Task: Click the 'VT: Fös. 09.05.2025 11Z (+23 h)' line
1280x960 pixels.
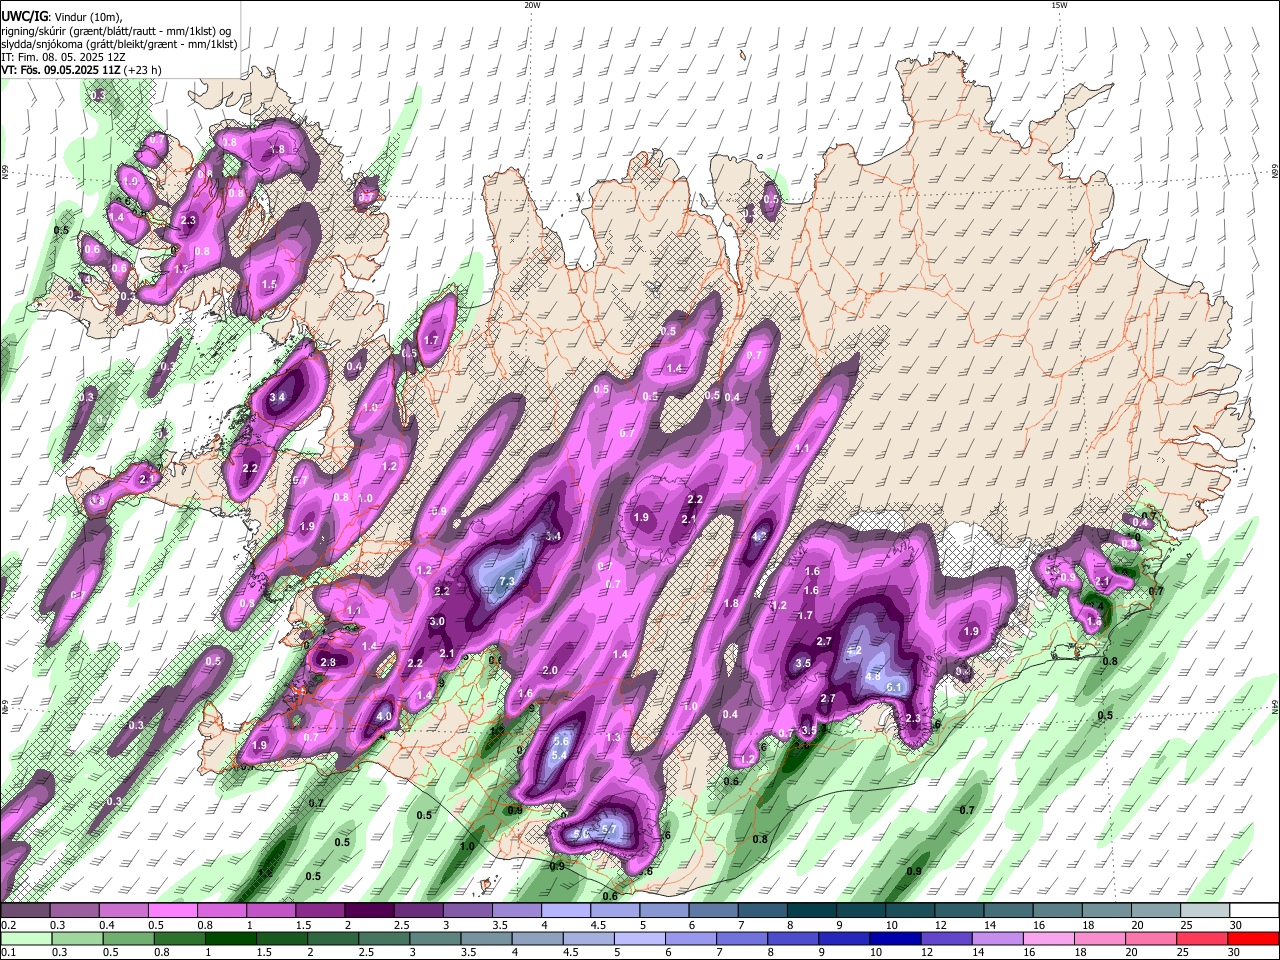Action: pyautogui.click(x=82, y=70)
